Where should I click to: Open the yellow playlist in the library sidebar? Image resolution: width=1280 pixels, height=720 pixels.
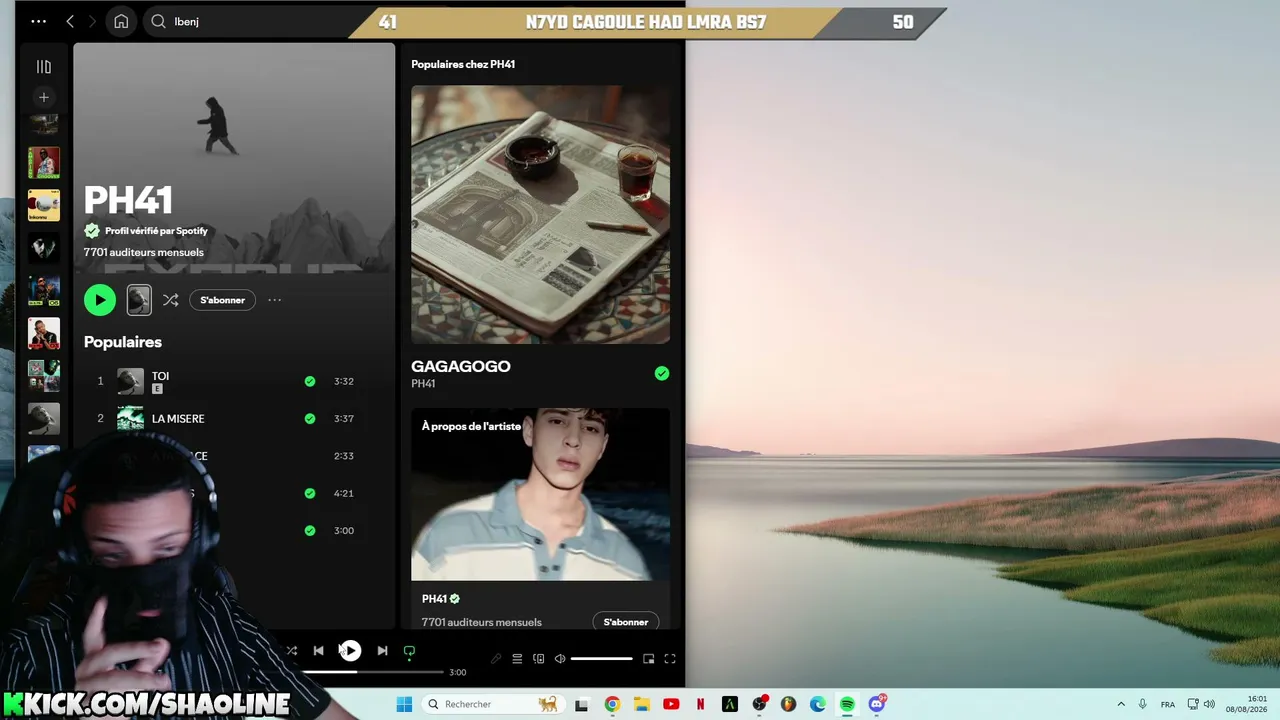[x=44, y=205]
